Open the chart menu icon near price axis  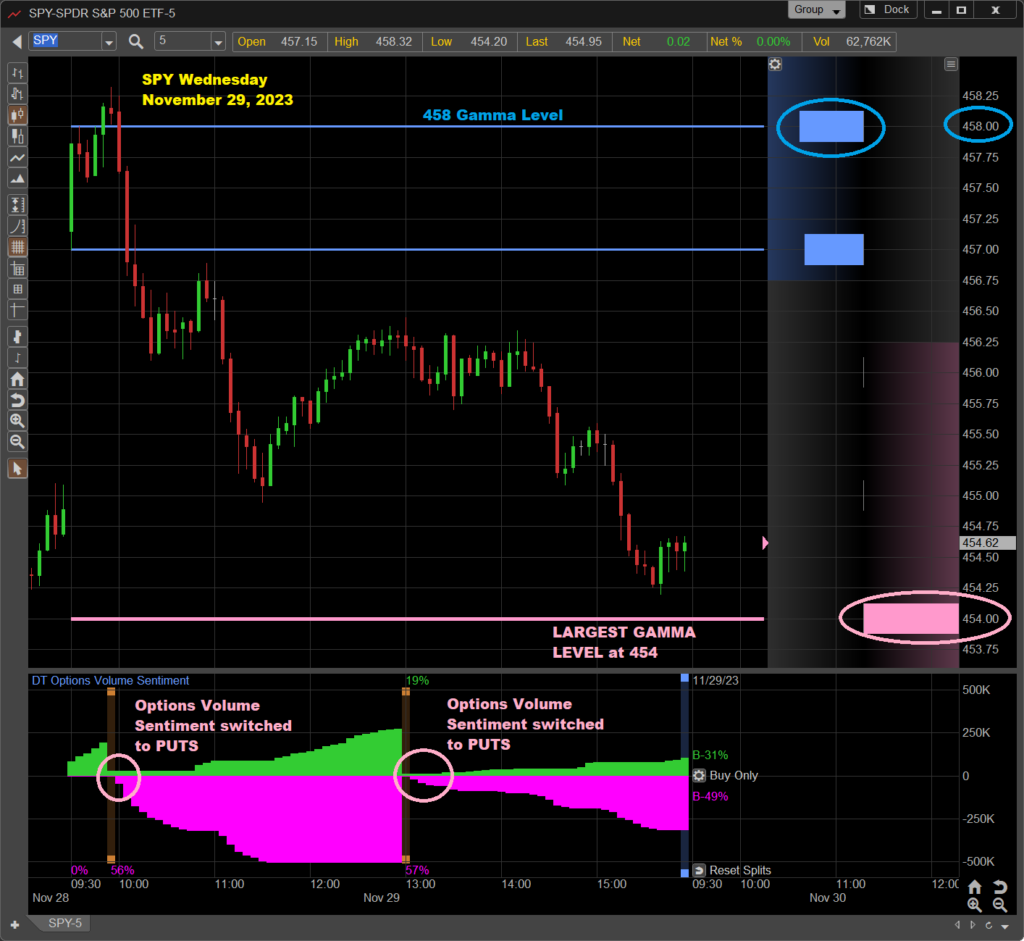click(951, 64)
